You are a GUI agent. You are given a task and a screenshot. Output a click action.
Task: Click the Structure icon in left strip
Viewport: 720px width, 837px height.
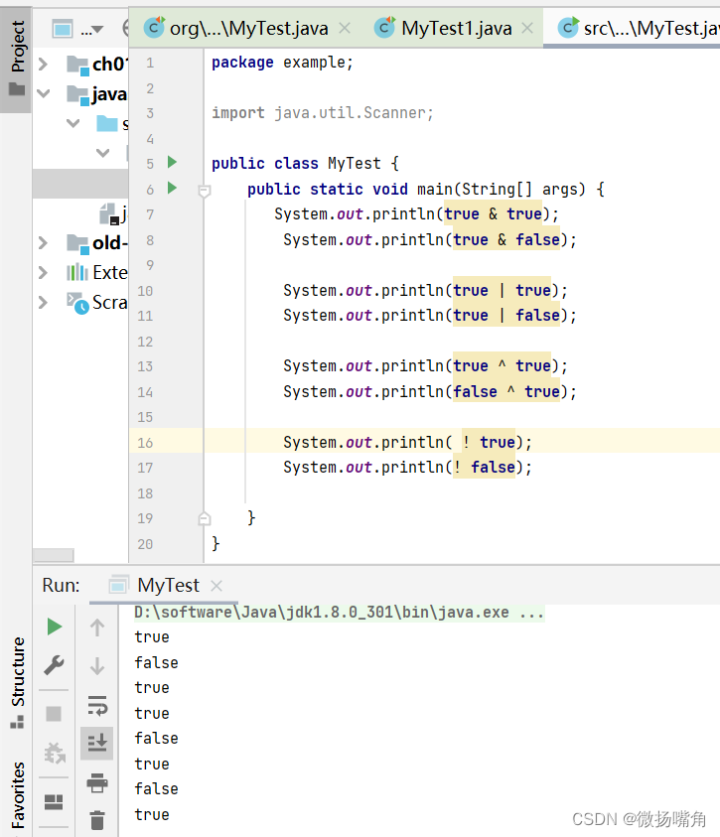(17, 722)
